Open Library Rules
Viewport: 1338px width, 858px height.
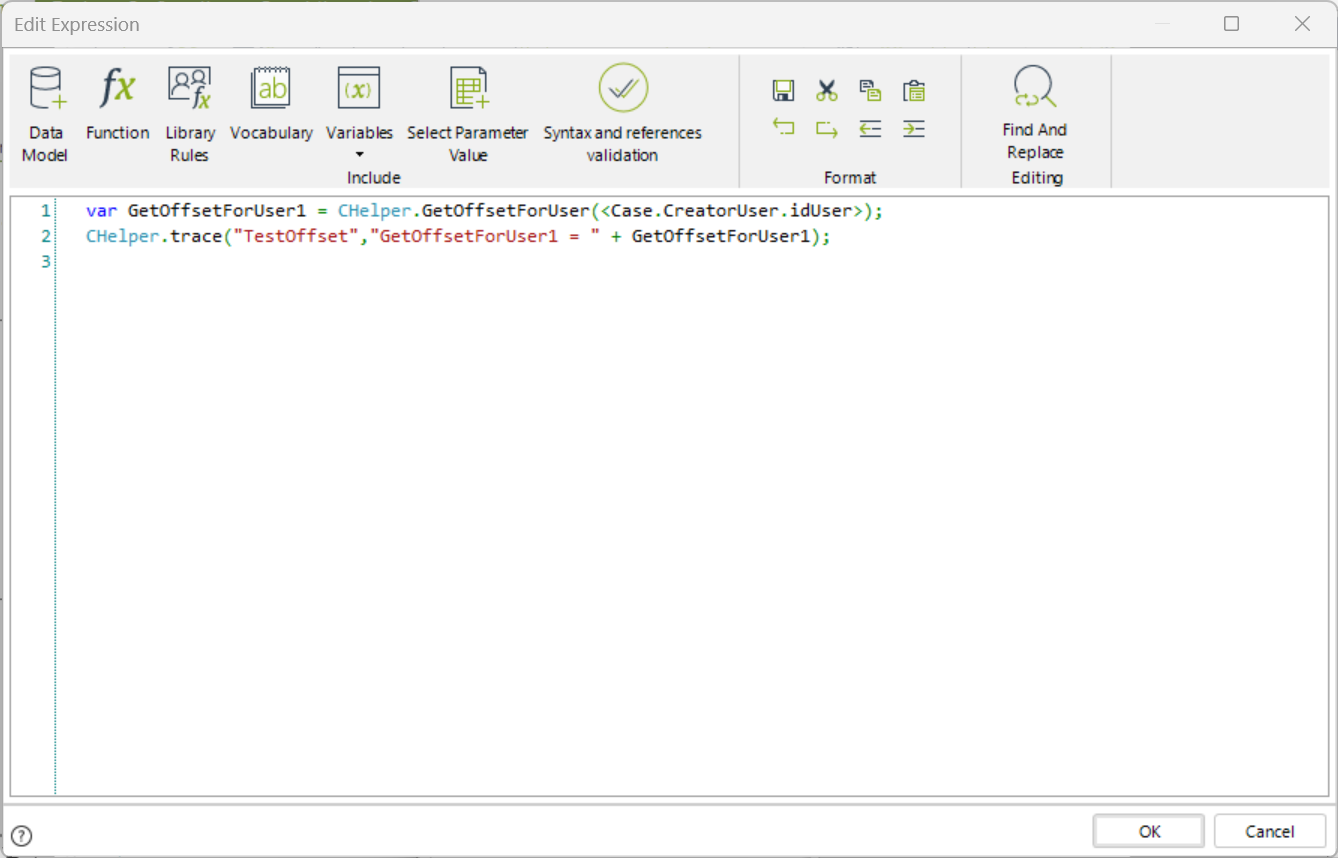189,113
